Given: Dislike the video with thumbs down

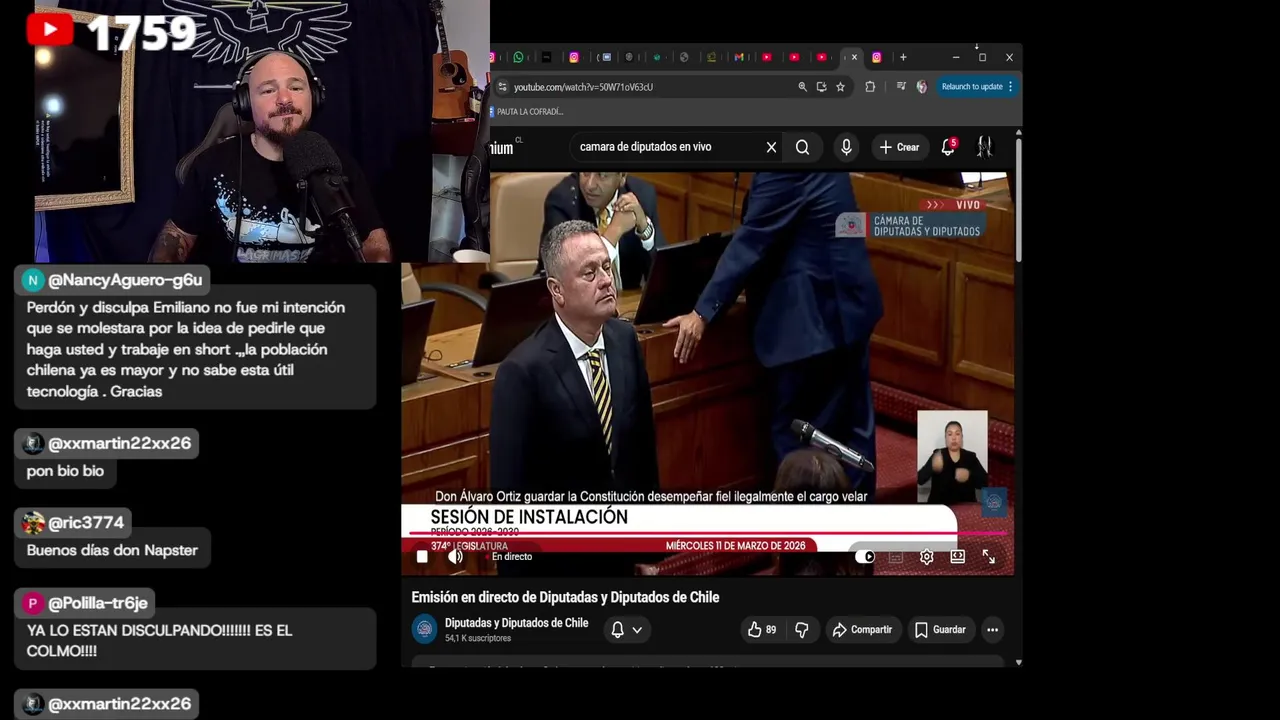Looking at the screenshot, I should point(801,630).
